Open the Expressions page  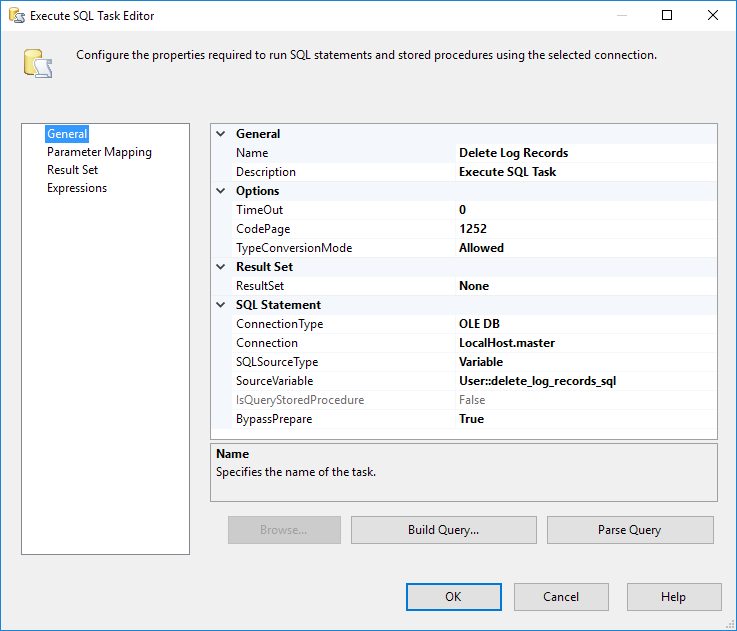coord(77,188)
